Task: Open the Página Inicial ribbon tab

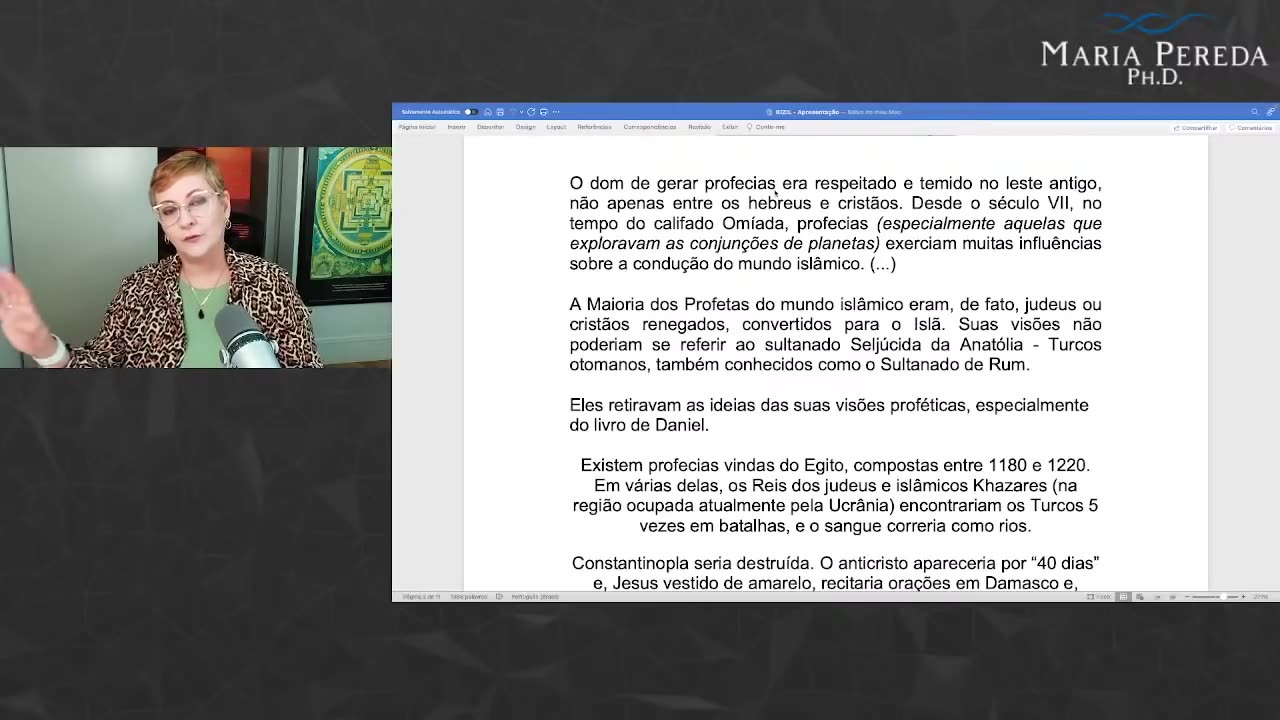Action: click(417, 127)
